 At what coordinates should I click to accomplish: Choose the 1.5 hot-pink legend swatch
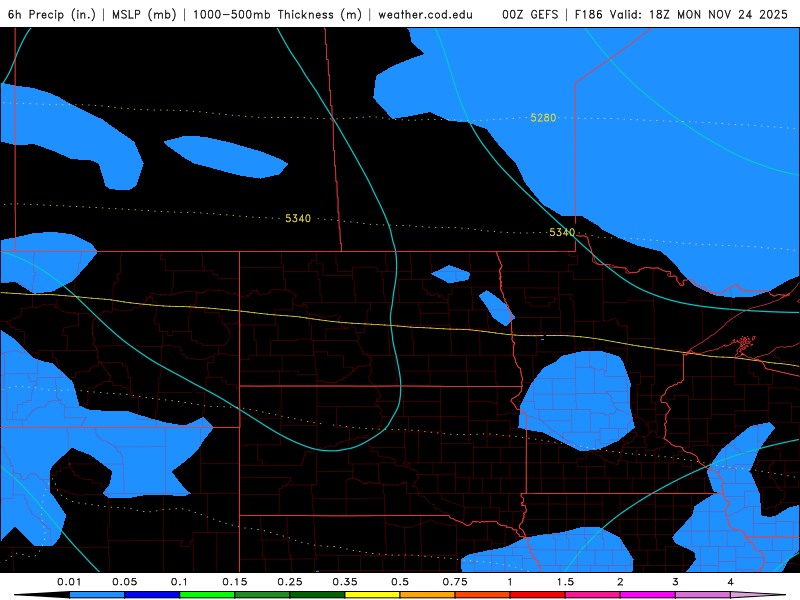(593, 595)
